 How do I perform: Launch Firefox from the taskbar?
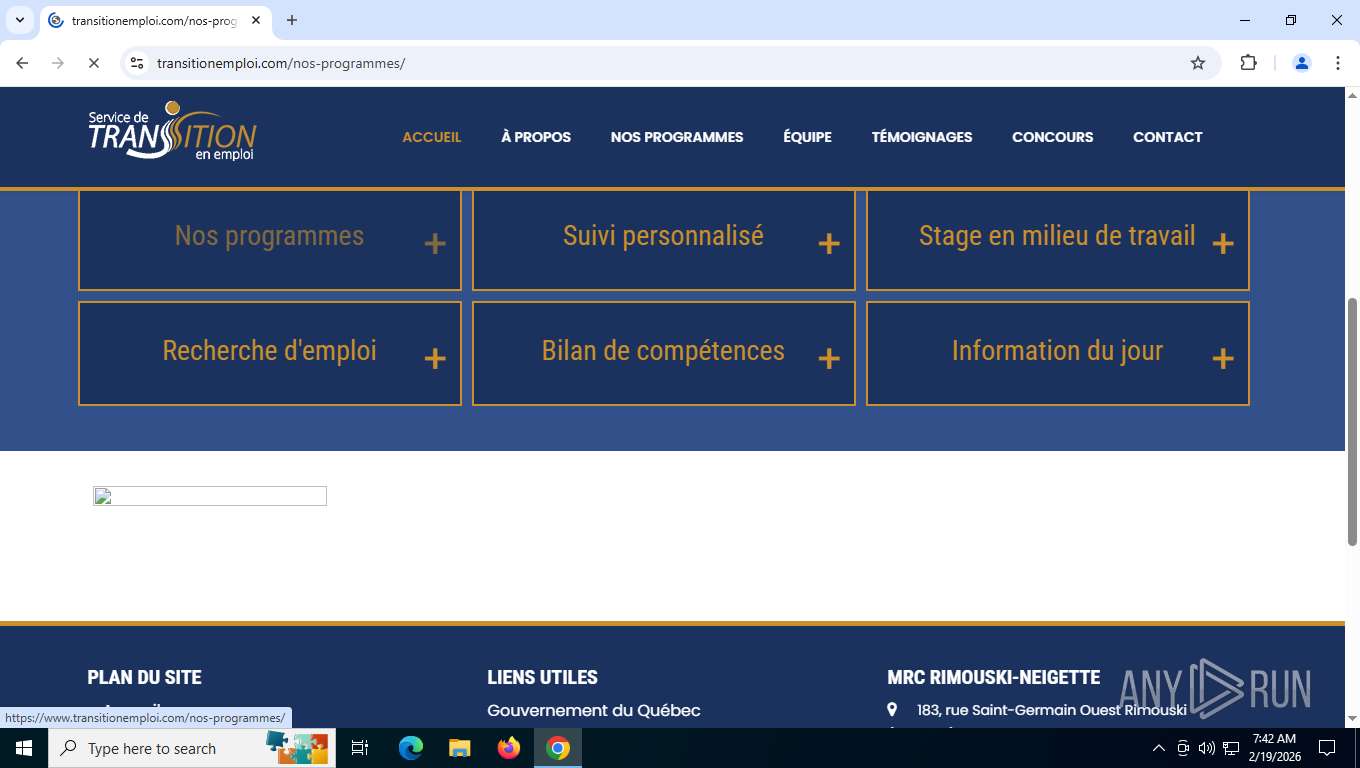pos(509,748)
